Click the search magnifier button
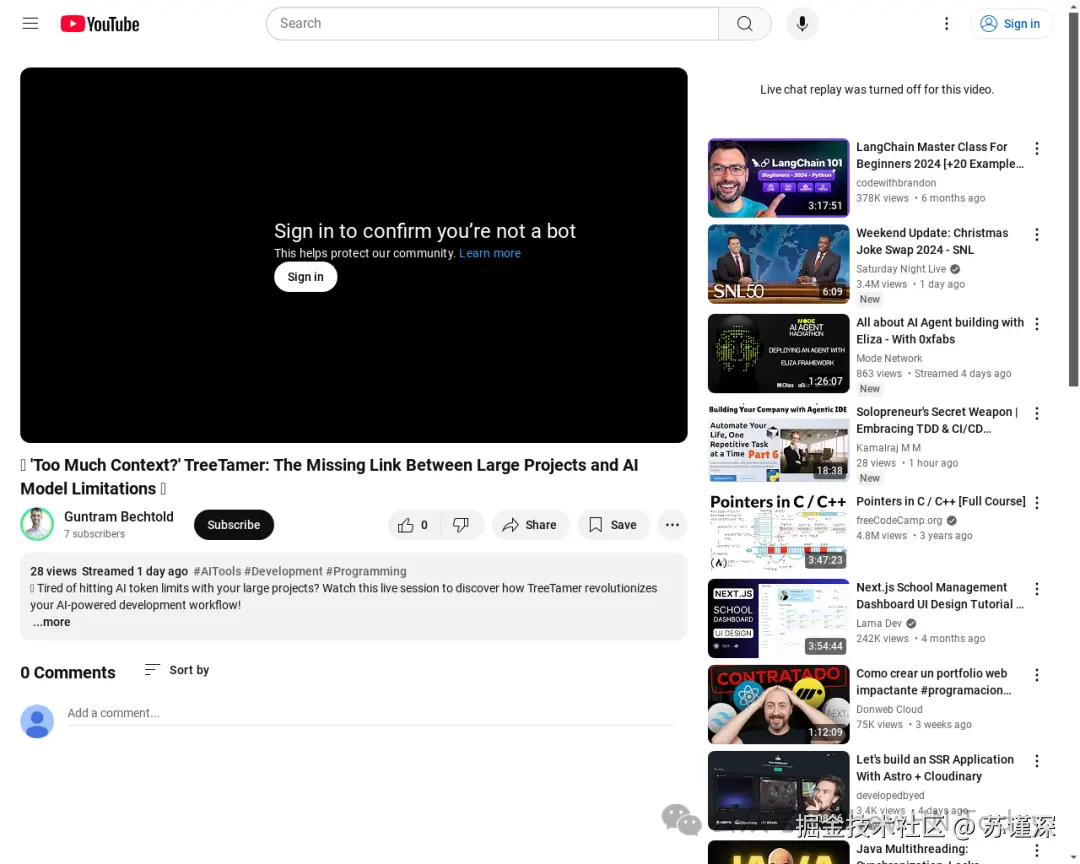The image size is (1080, 864). click(745, 23)
